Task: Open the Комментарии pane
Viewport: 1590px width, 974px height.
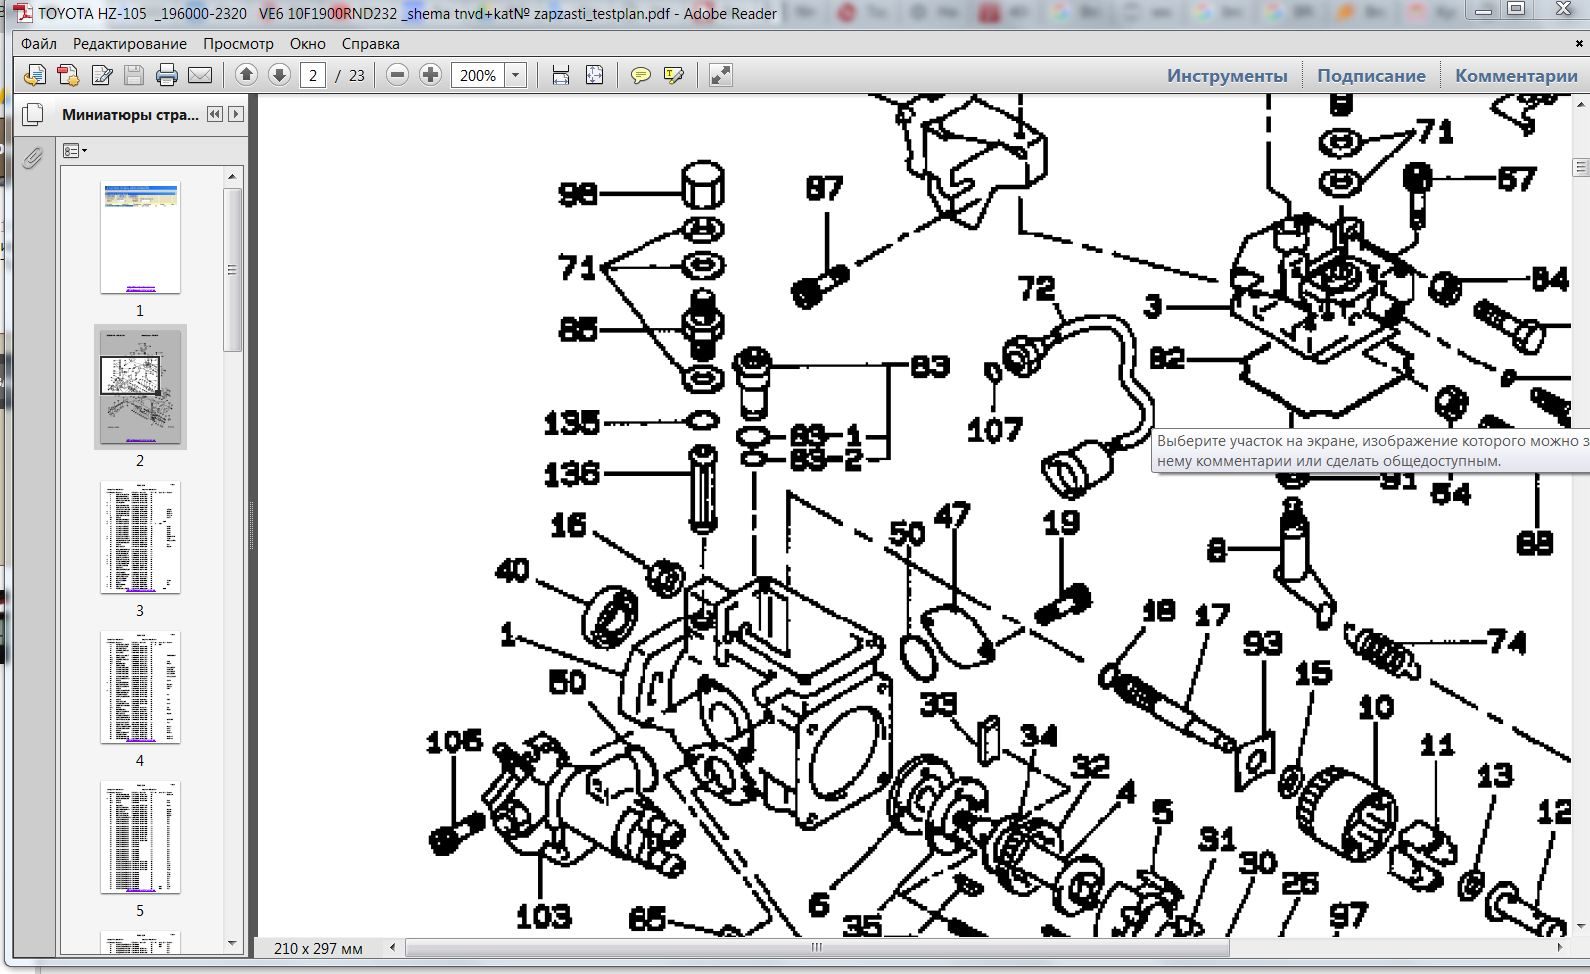Action: [x=1516, y=76]
